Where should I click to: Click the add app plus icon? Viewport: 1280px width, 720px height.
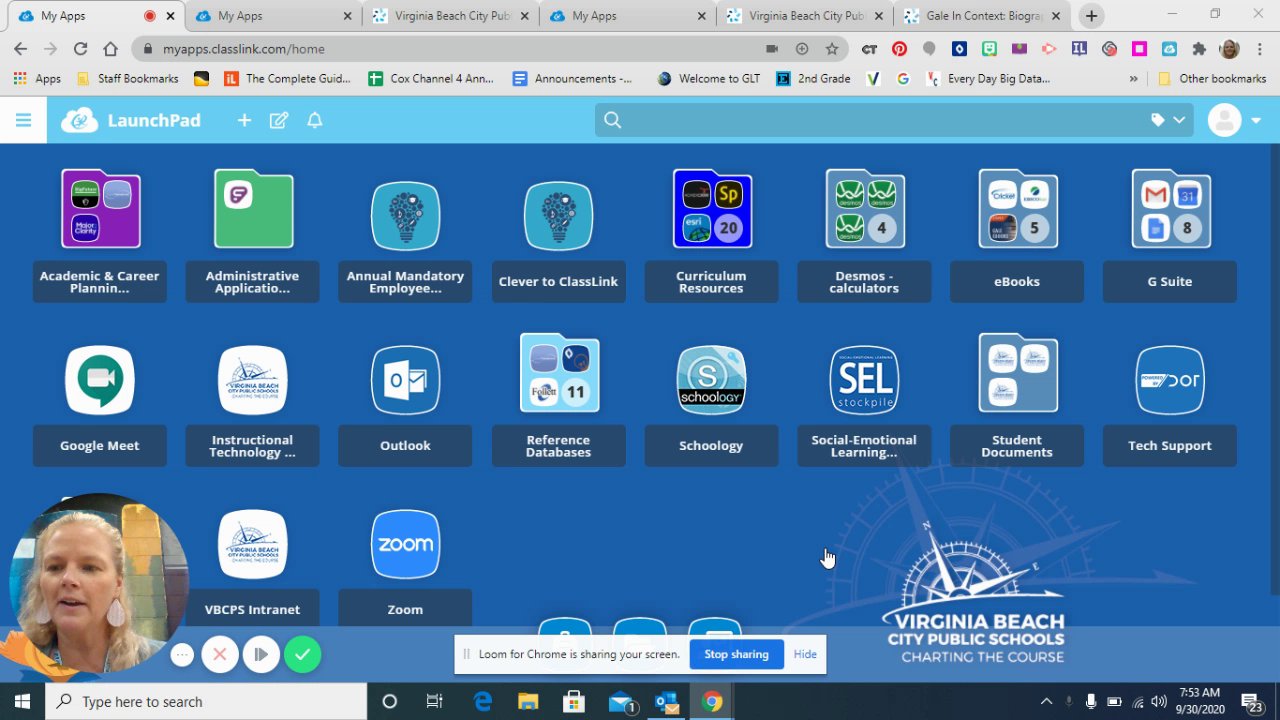[244, 120]
